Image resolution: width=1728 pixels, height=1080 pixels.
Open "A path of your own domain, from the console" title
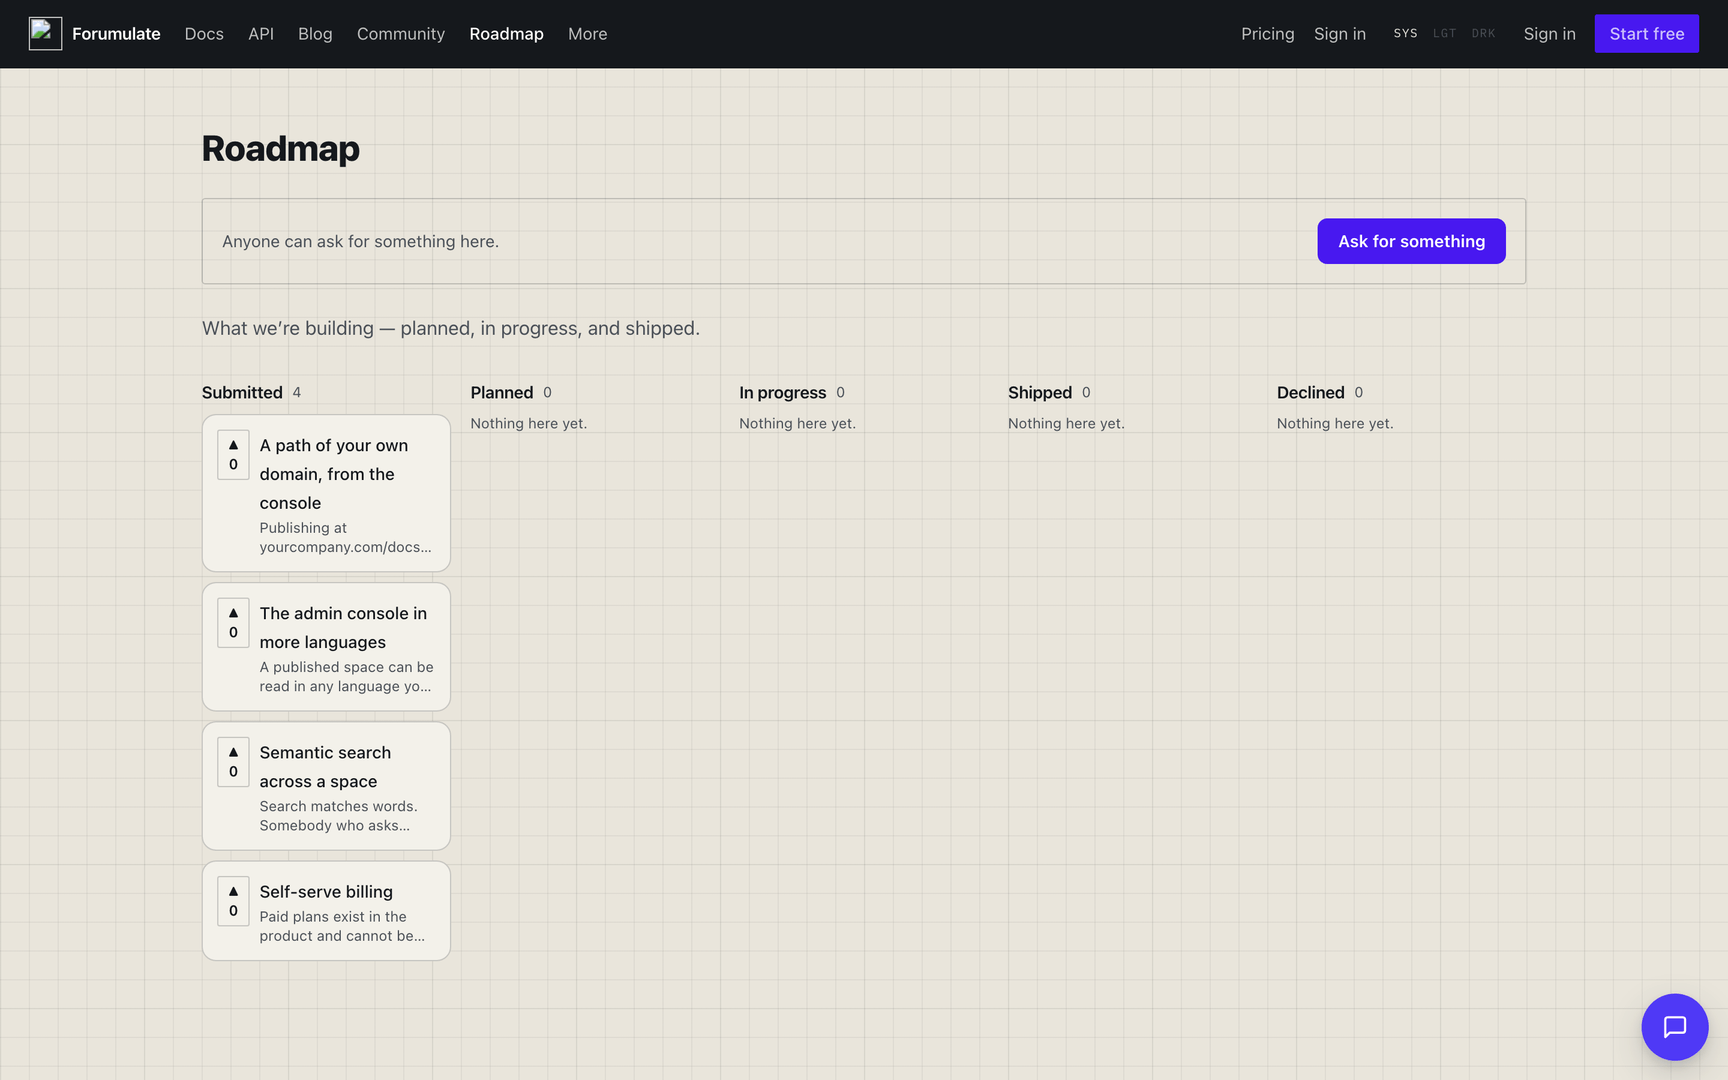pyautogui.click(x=334, y=474)
